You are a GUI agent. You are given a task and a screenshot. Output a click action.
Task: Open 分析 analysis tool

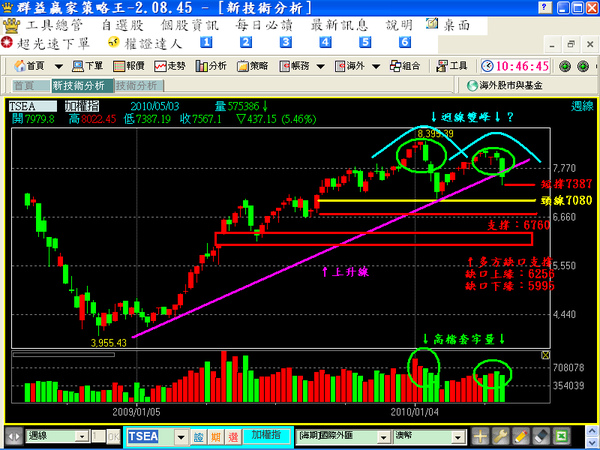pyautogui.click(x=211, y=66)
